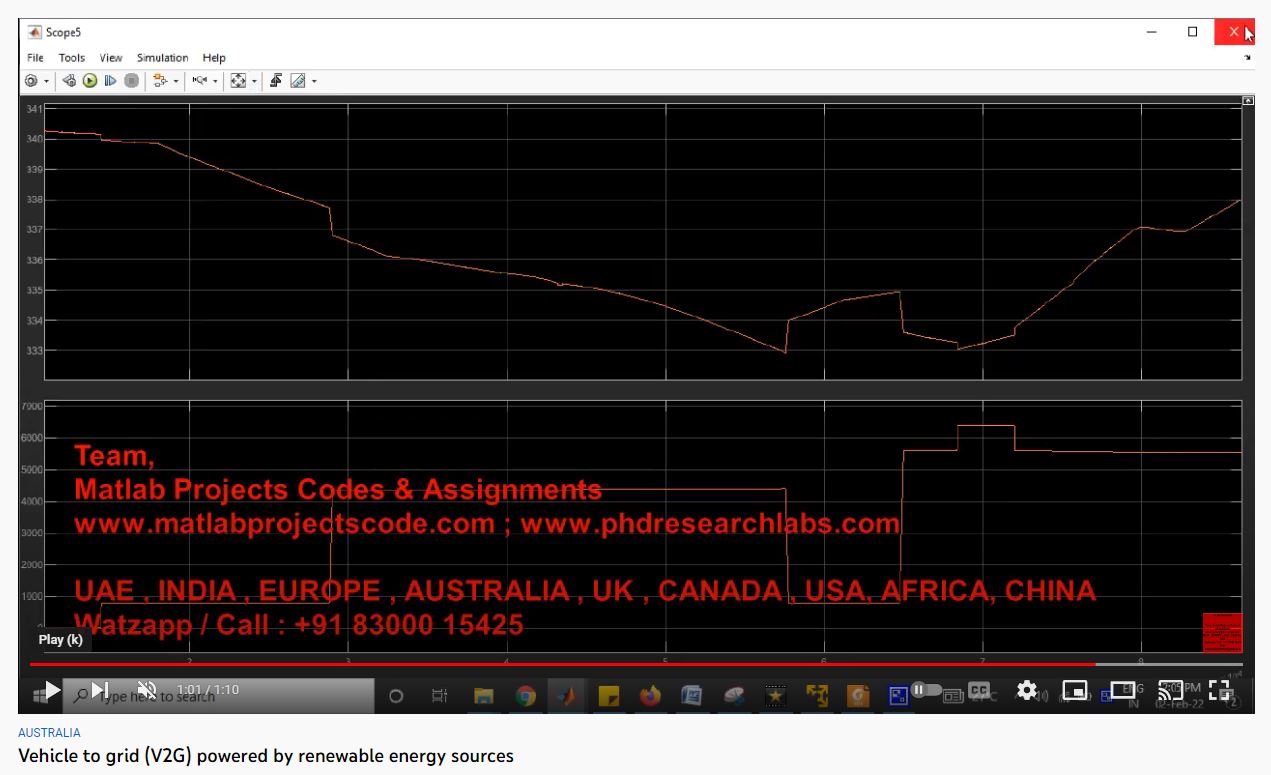Viewport: 1271px width, 775px height.
Task: Open the Simulation menu
Action: click(162, 58)
